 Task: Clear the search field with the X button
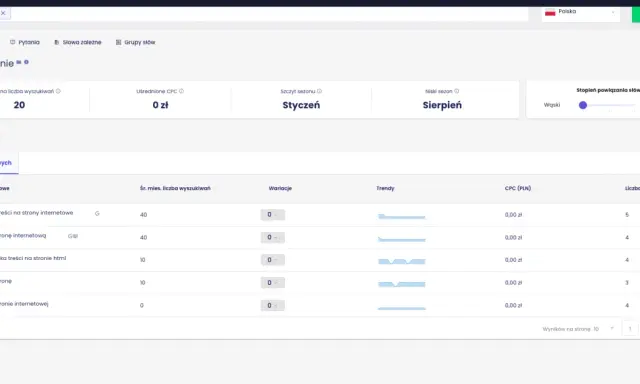[x=3, y=13]
